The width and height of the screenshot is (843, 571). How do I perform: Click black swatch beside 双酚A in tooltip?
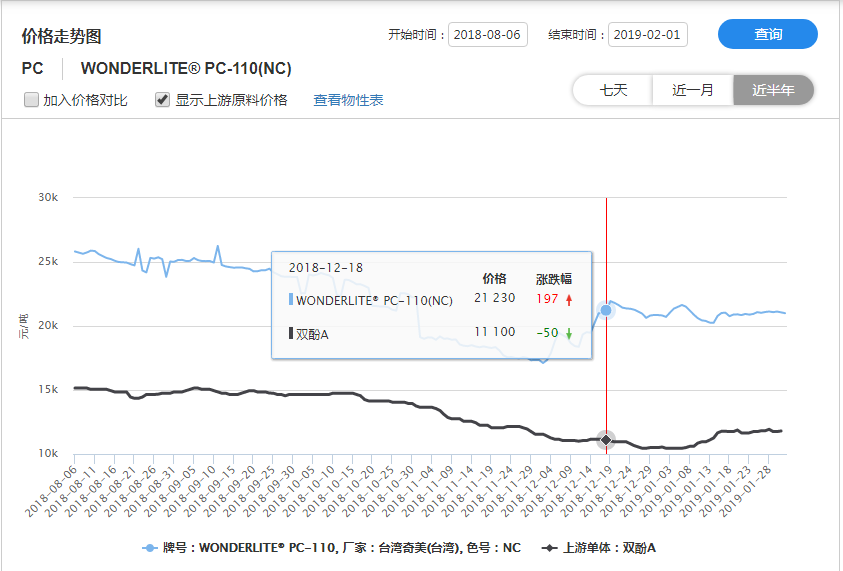291,333
